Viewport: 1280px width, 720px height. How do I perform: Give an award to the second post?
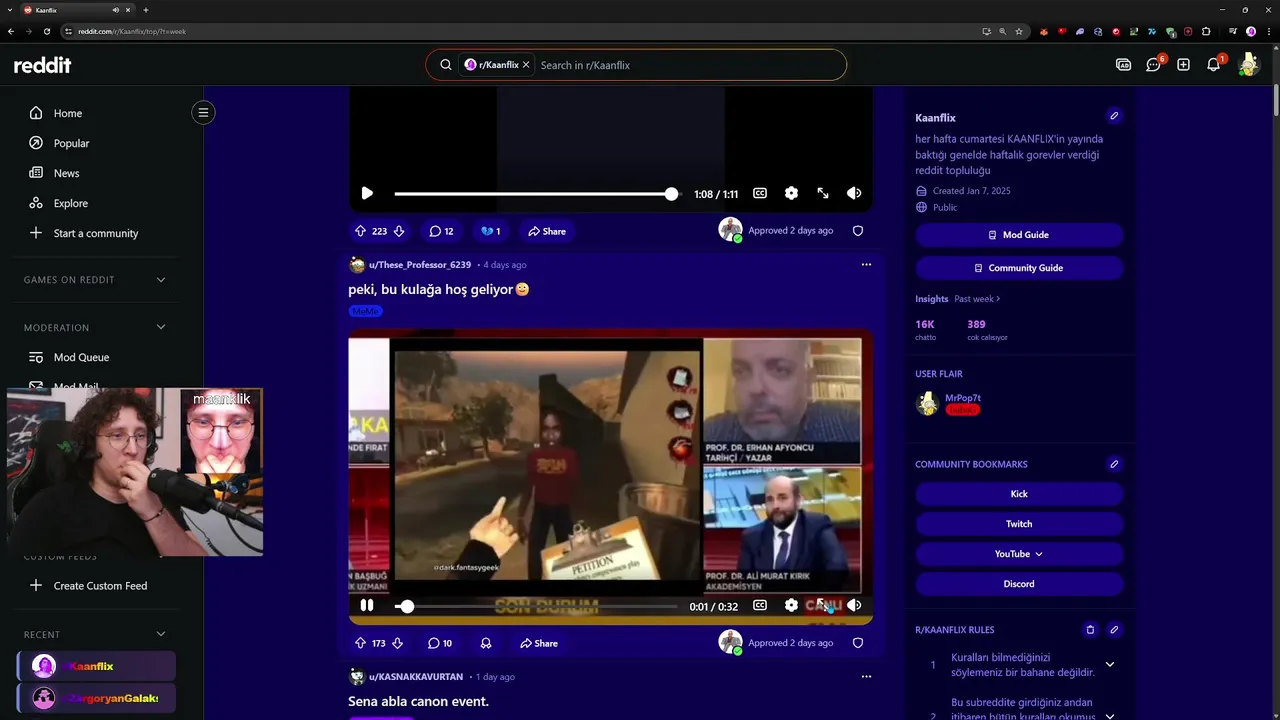click(x=486, y=643)
